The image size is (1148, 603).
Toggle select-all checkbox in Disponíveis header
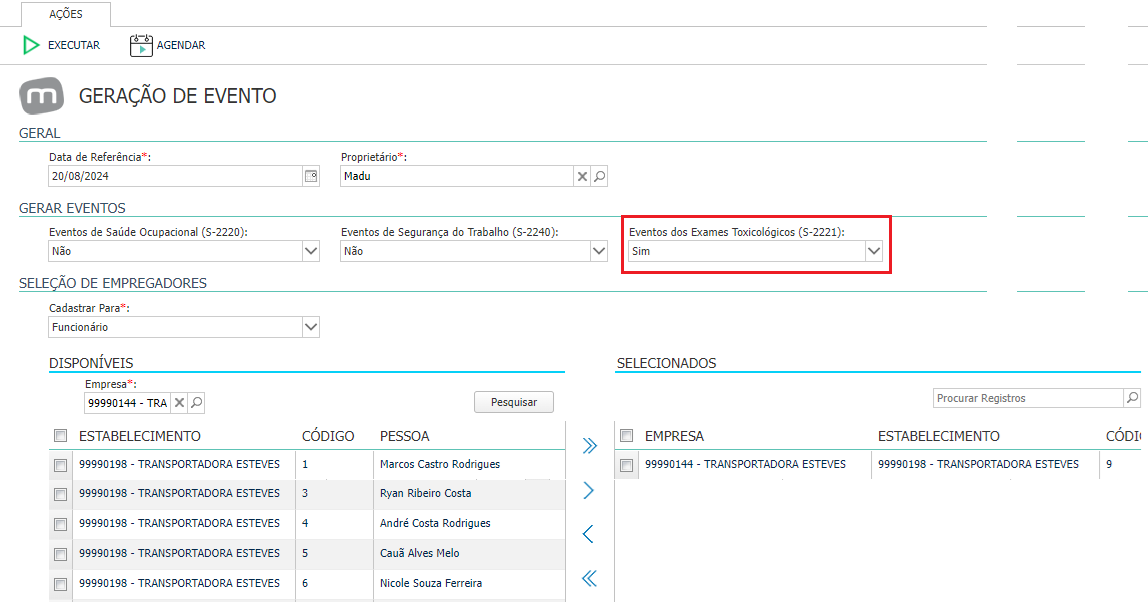coord(61,436)
